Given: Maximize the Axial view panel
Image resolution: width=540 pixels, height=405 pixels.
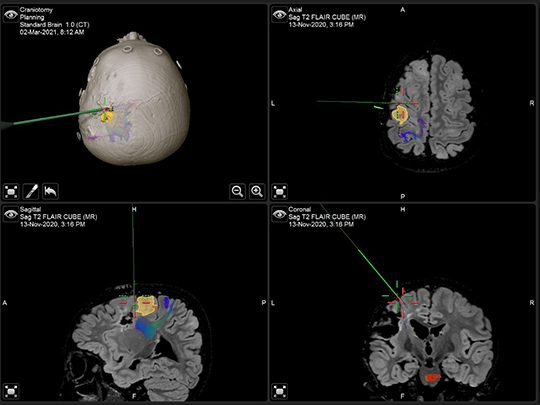Looking at the screenshot, I should (x=280, y=191).
